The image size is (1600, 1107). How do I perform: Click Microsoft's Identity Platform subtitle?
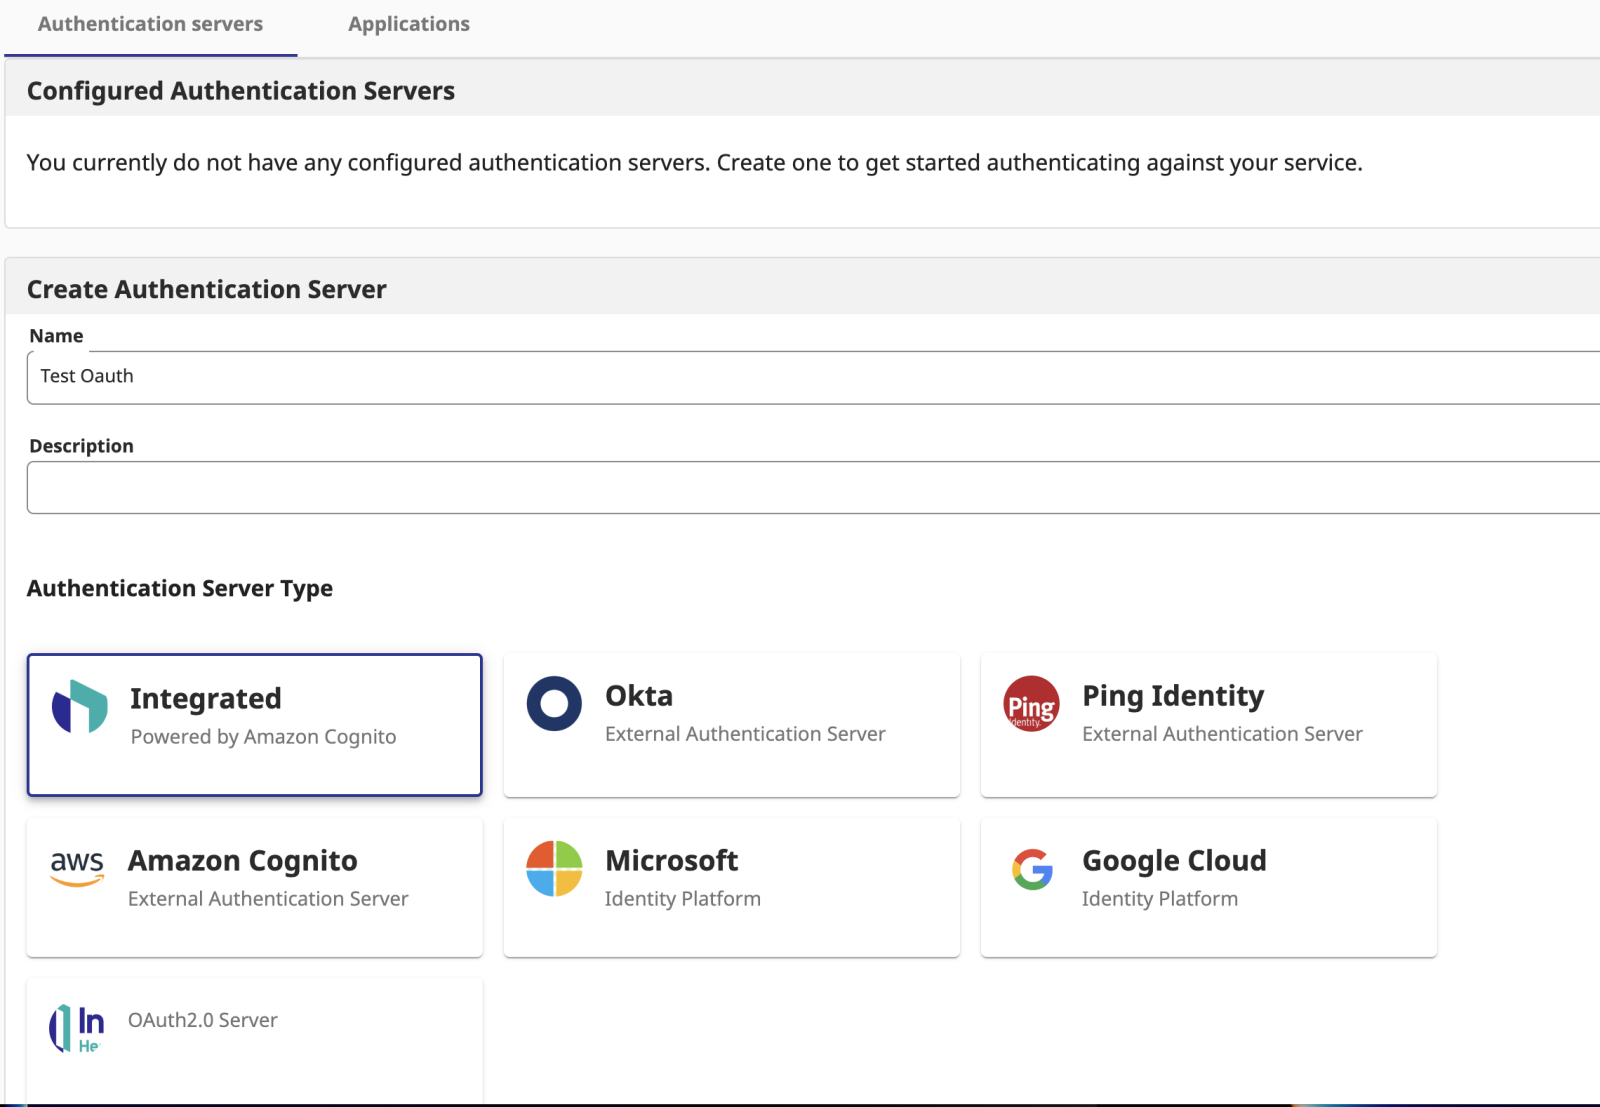coord(683,899)
